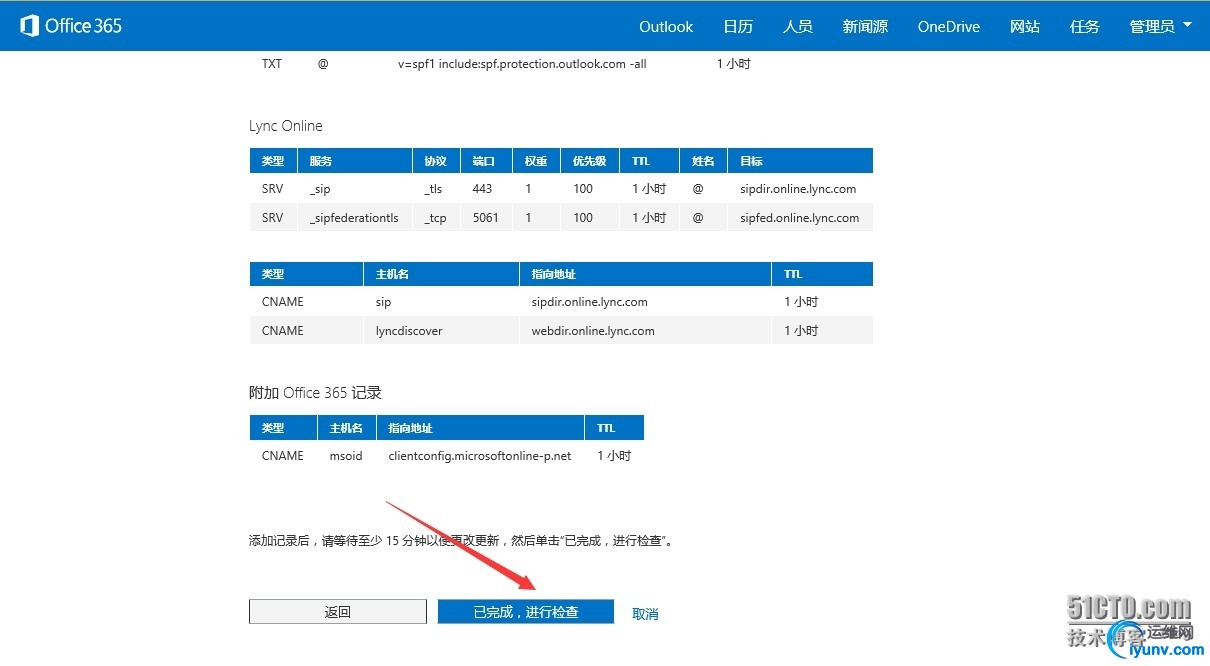Select the _sip service cell
Image resolution: width=1210 pixels, height=666 pixels.
coord(355,189)
